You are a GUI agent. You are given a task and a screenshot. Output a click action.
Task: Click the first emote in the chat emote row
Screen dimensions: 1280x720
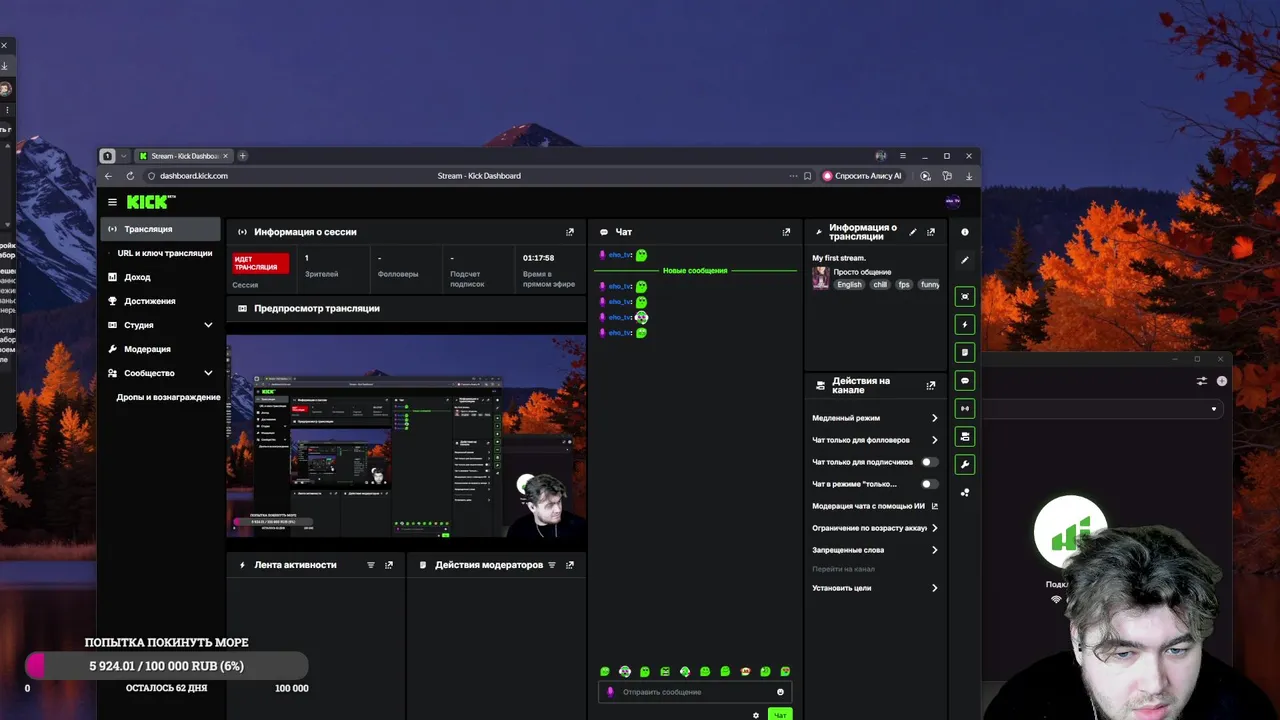coord(605,672)
